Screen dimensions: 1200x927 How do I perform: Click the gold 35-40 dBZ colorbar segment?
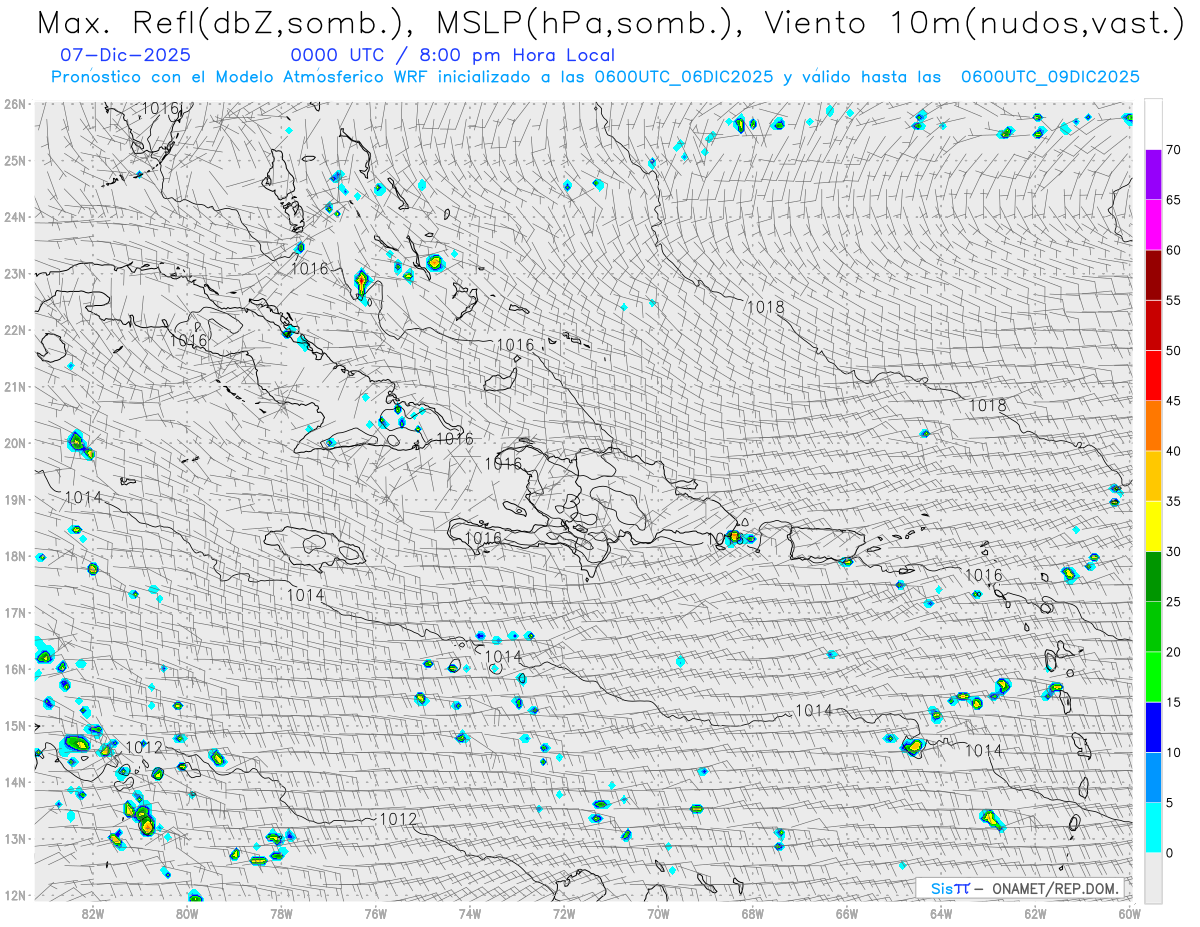tap(1154, 476)
